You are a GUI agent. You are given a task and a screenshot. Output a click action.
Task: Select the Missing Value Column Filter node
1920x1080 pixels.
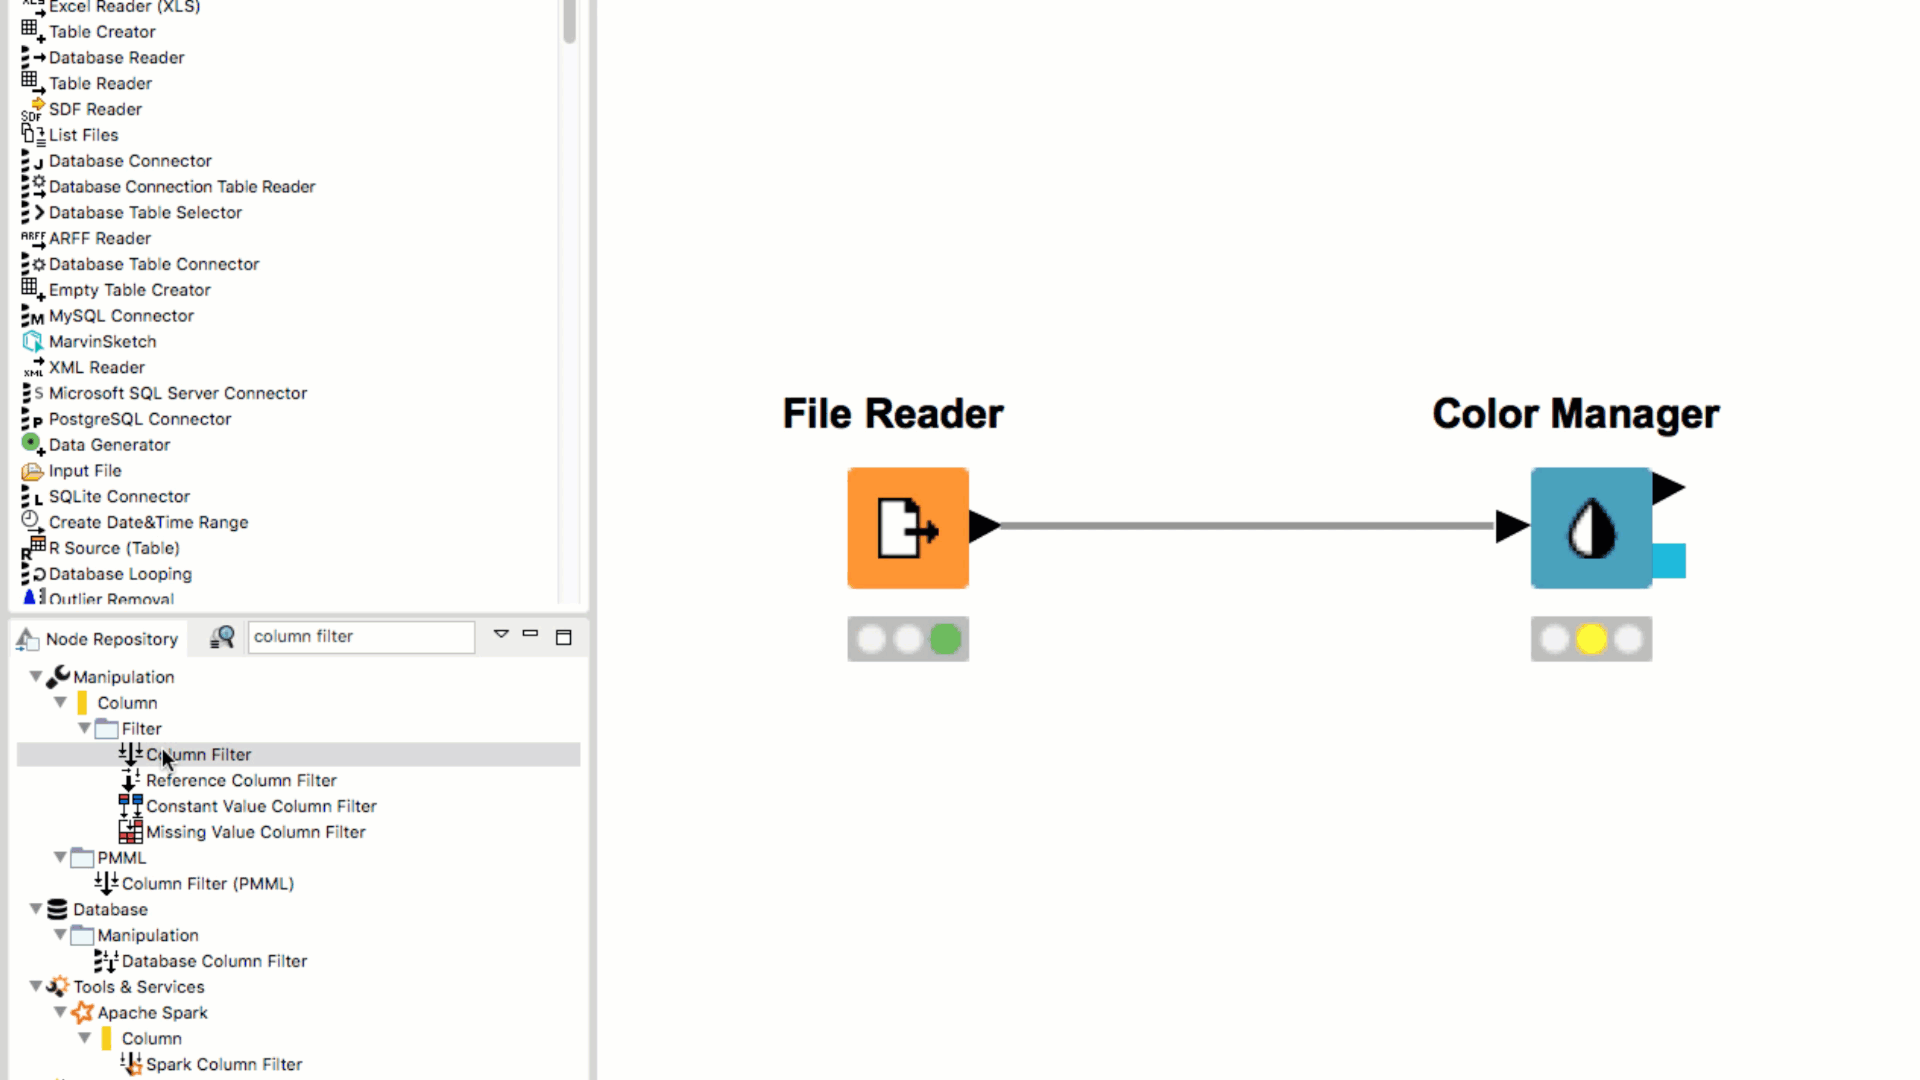(x=256, y=832)
